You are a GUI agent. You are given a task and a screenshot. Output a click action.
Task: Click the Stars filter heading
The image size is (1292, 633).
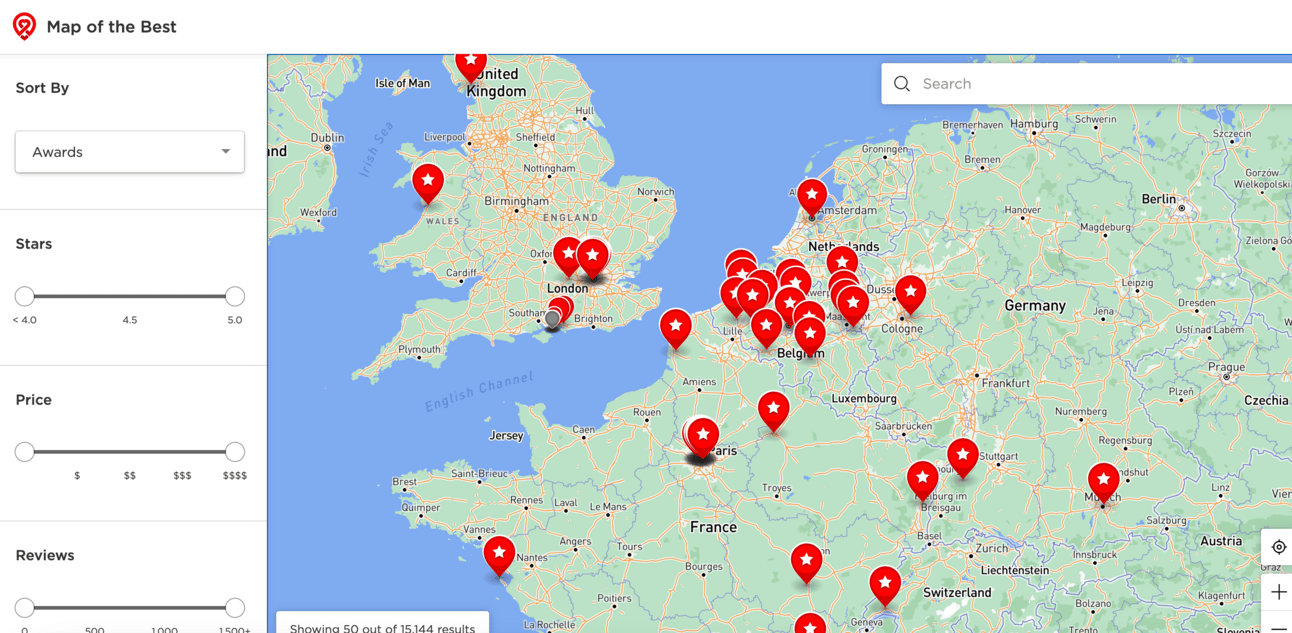pyautogui.click(x=33, y=244)
